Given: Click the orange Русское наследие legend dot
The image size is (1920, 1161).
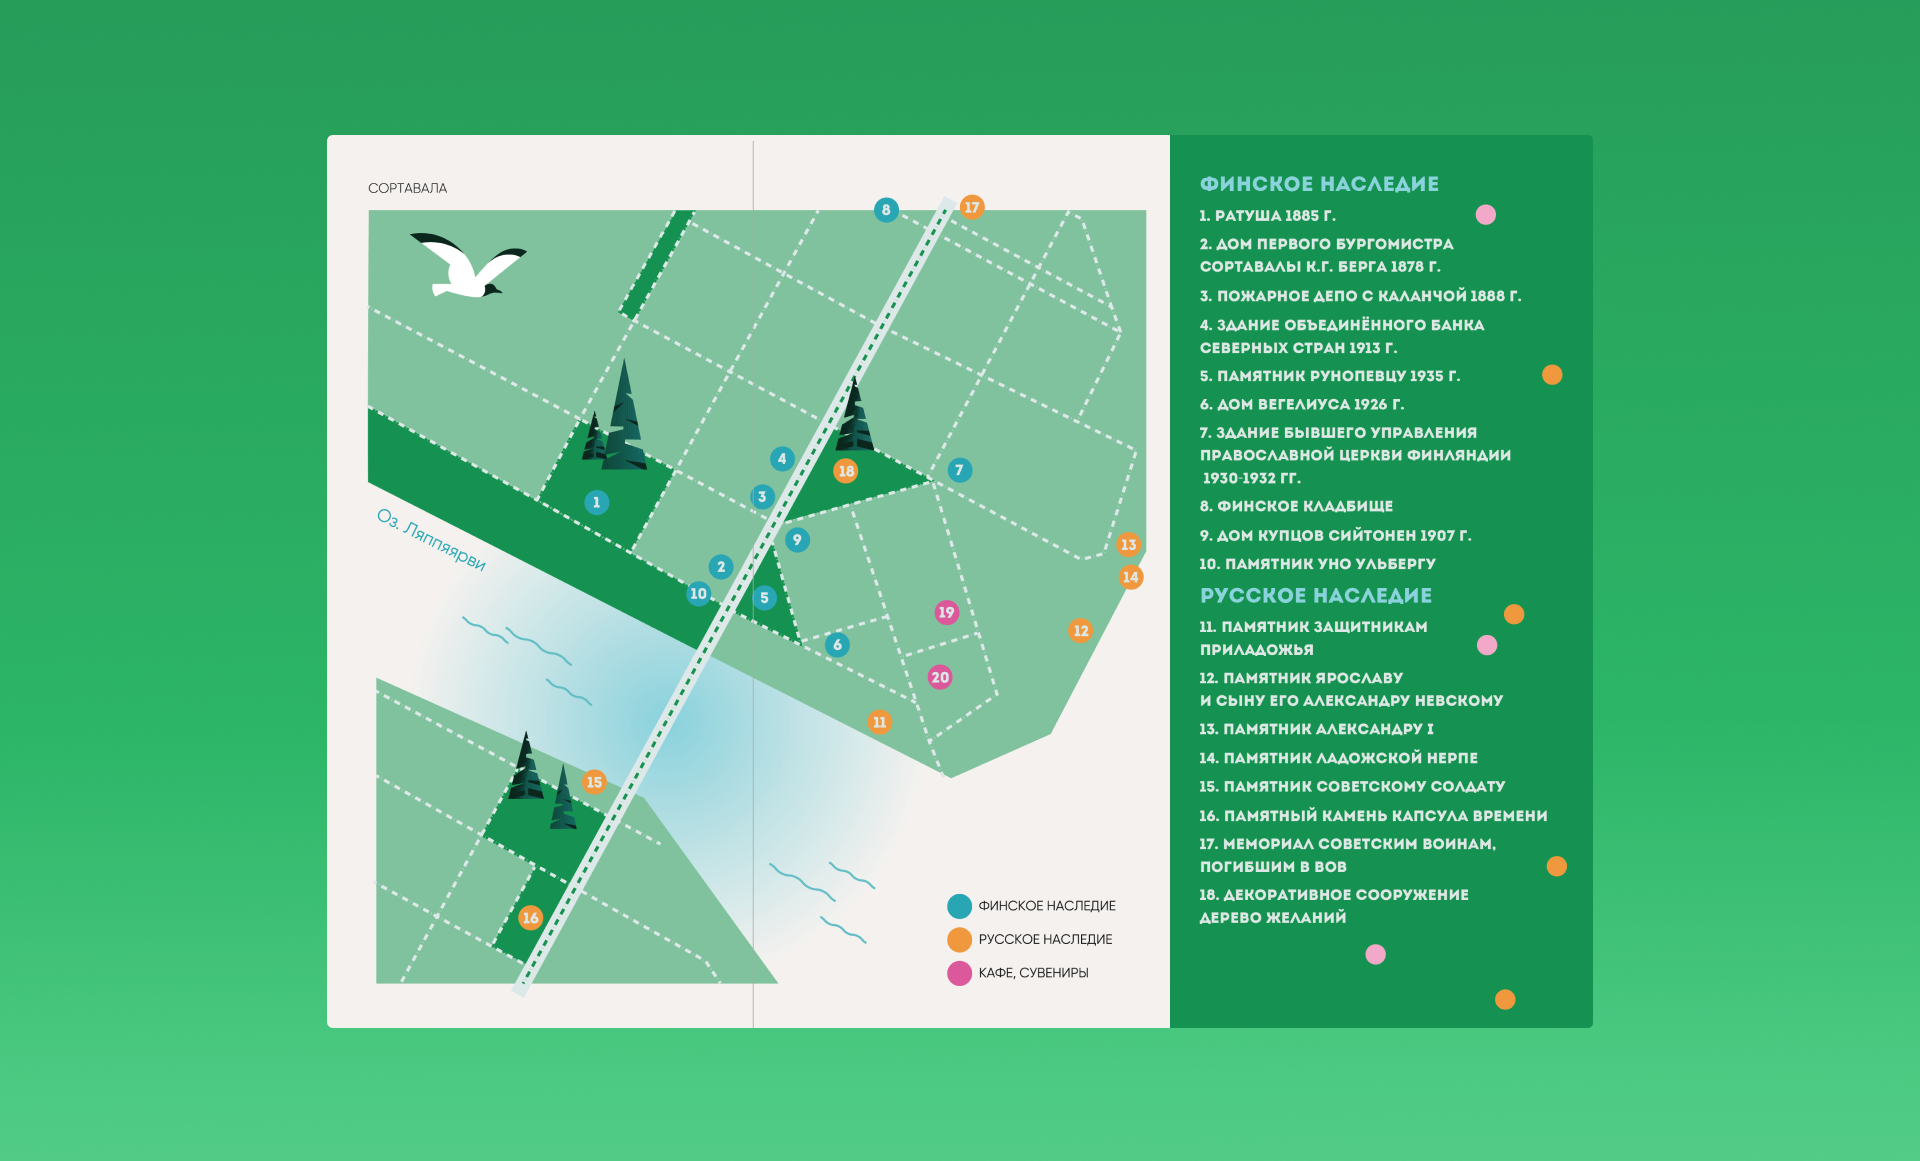Looking at the screenshot, I should tap(959, 939).
